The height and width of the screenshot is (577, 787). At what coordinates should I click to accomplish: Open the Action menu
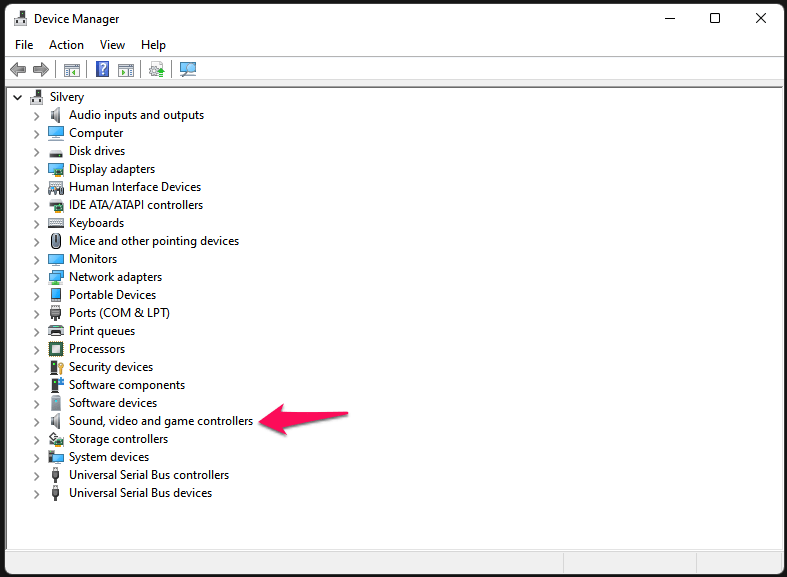pyautogui.click(x=66, y=45)
